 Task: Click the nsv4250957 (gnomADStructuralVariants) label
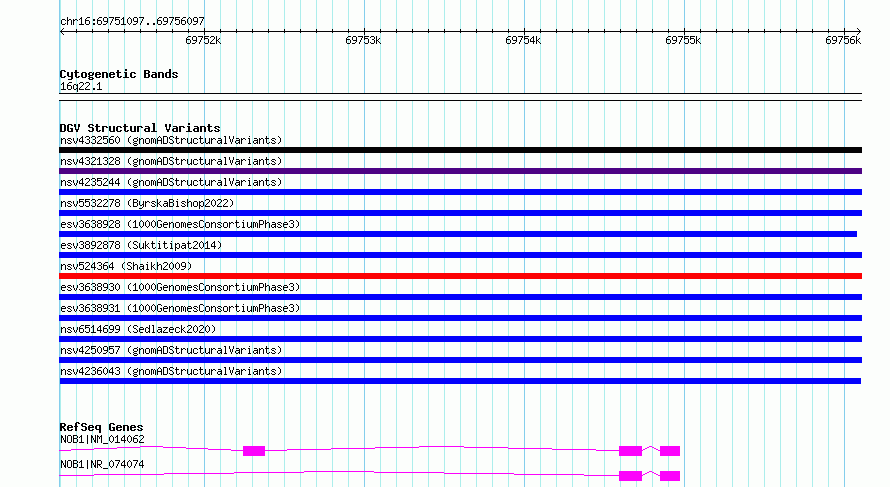pos(171,350)
